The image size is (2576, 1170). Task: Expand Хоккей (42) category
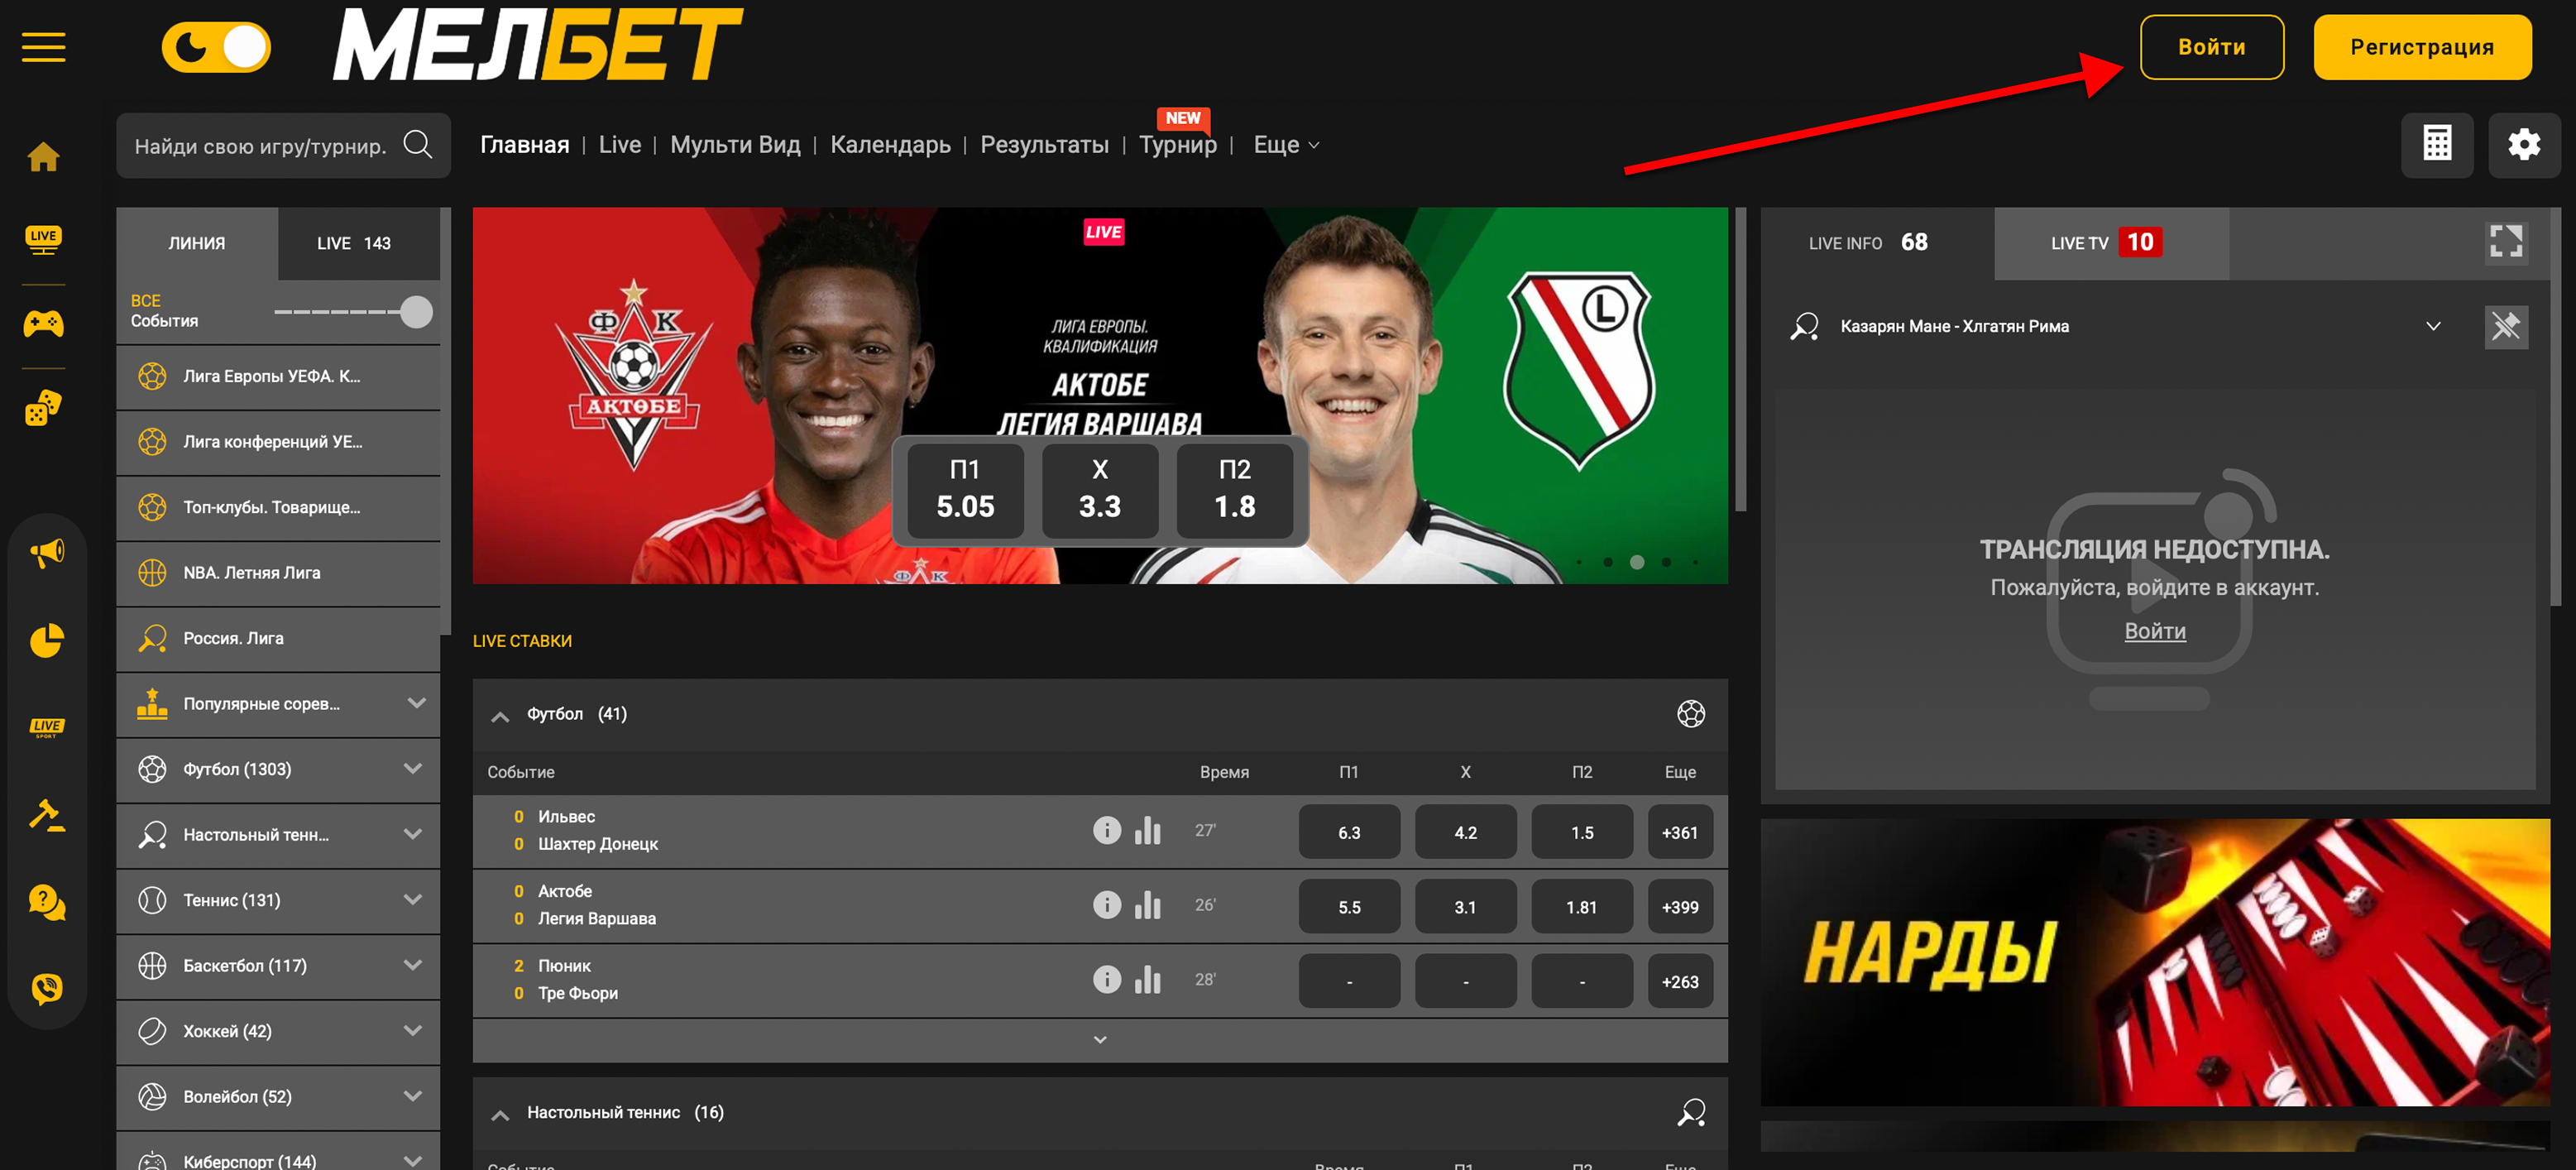pyautogui.click(x=413, y=1030)
